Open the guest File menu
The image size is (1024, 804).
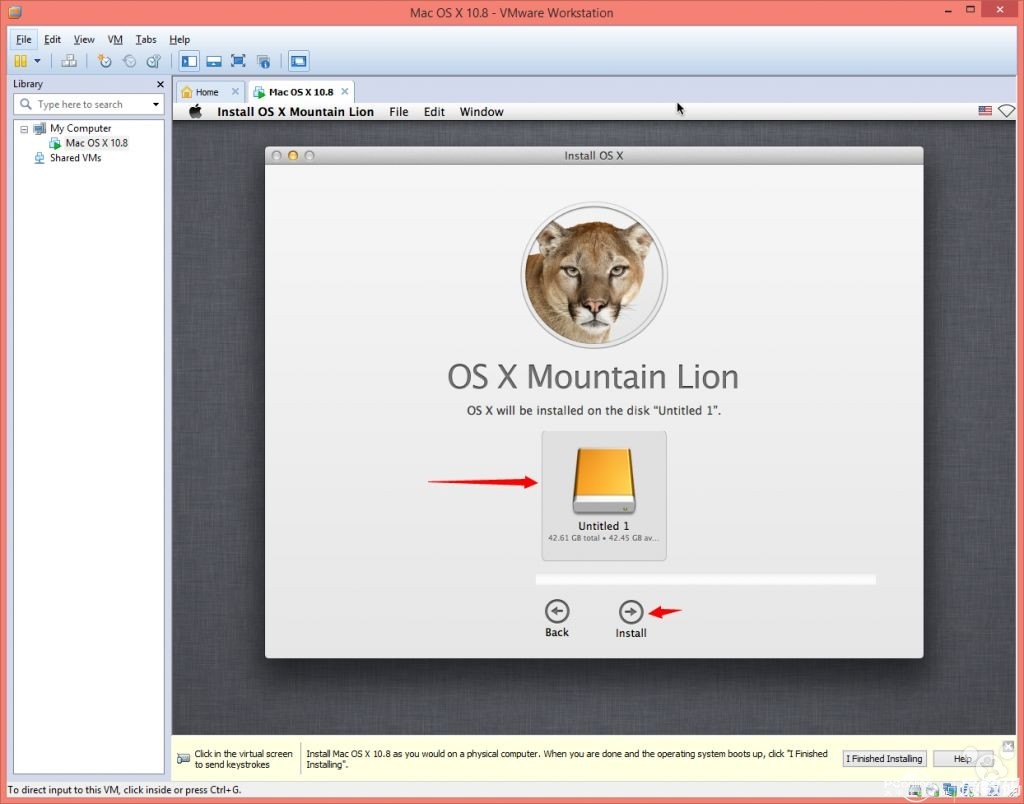[x=398, y=112]
